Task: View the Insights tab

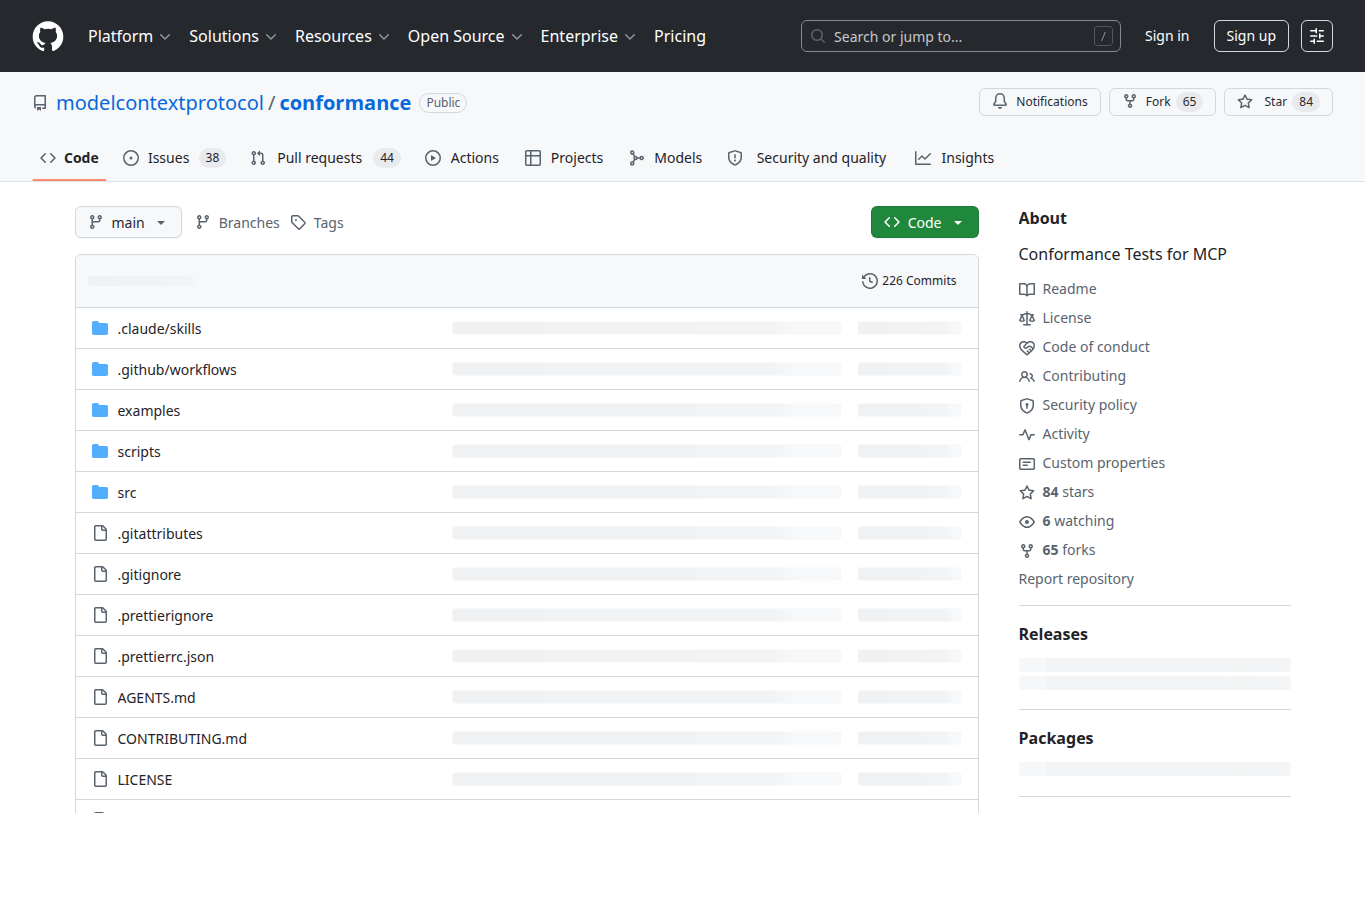Action: [955, 158]
